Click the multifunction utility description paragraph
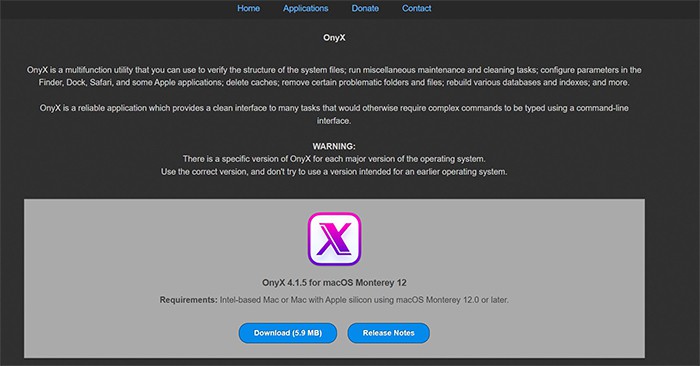700x366 pixels. 334,76
